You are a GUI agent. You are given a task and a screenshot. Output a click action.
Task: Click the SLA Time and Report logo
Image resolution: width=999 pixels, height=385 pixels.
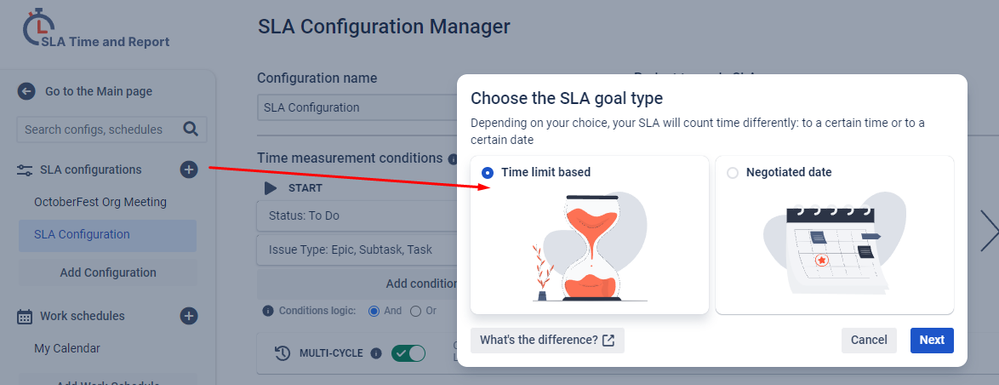pyautogui.click(x=96, y=28)
